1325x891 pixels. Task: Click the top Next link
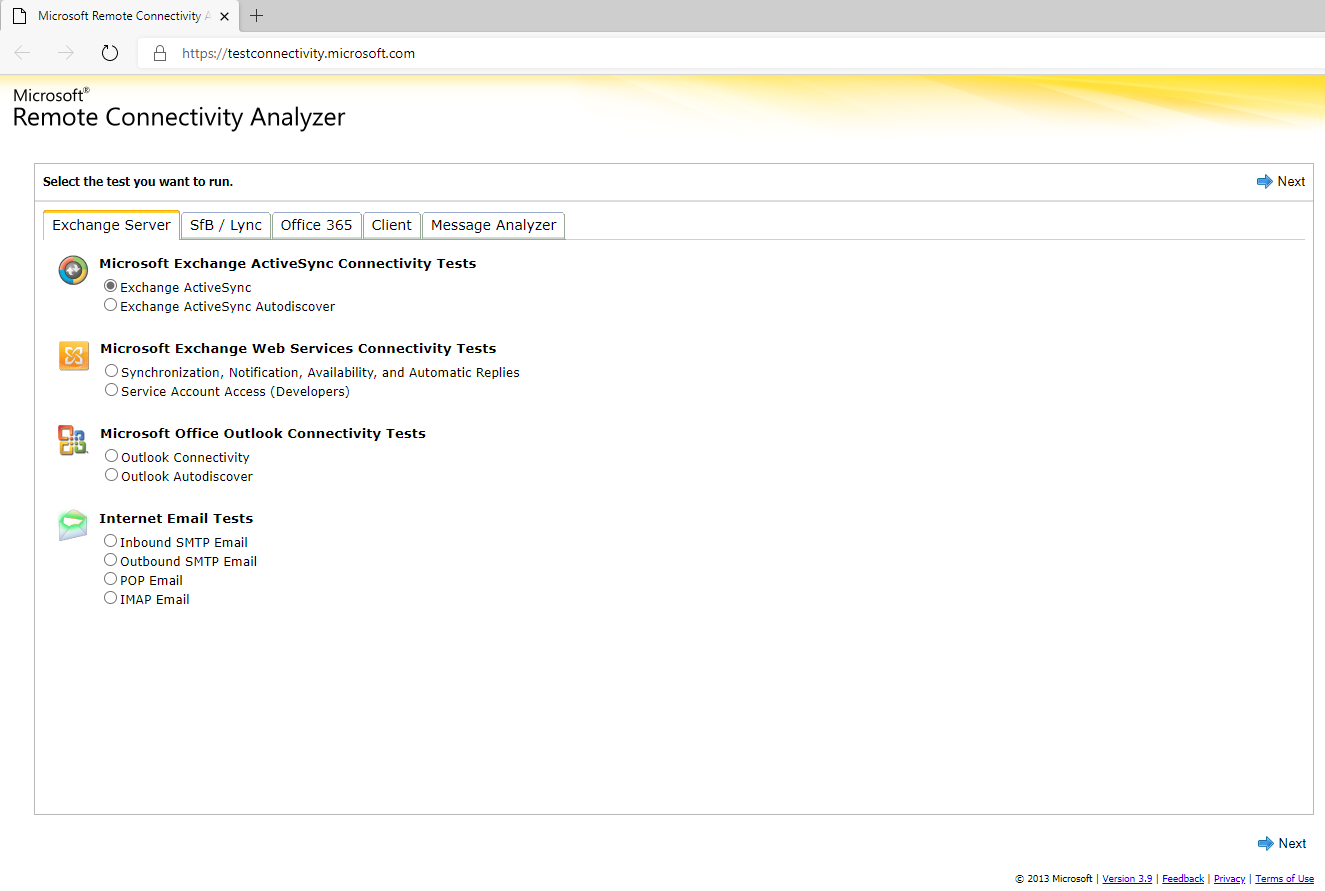click(x=1291, y=182)
